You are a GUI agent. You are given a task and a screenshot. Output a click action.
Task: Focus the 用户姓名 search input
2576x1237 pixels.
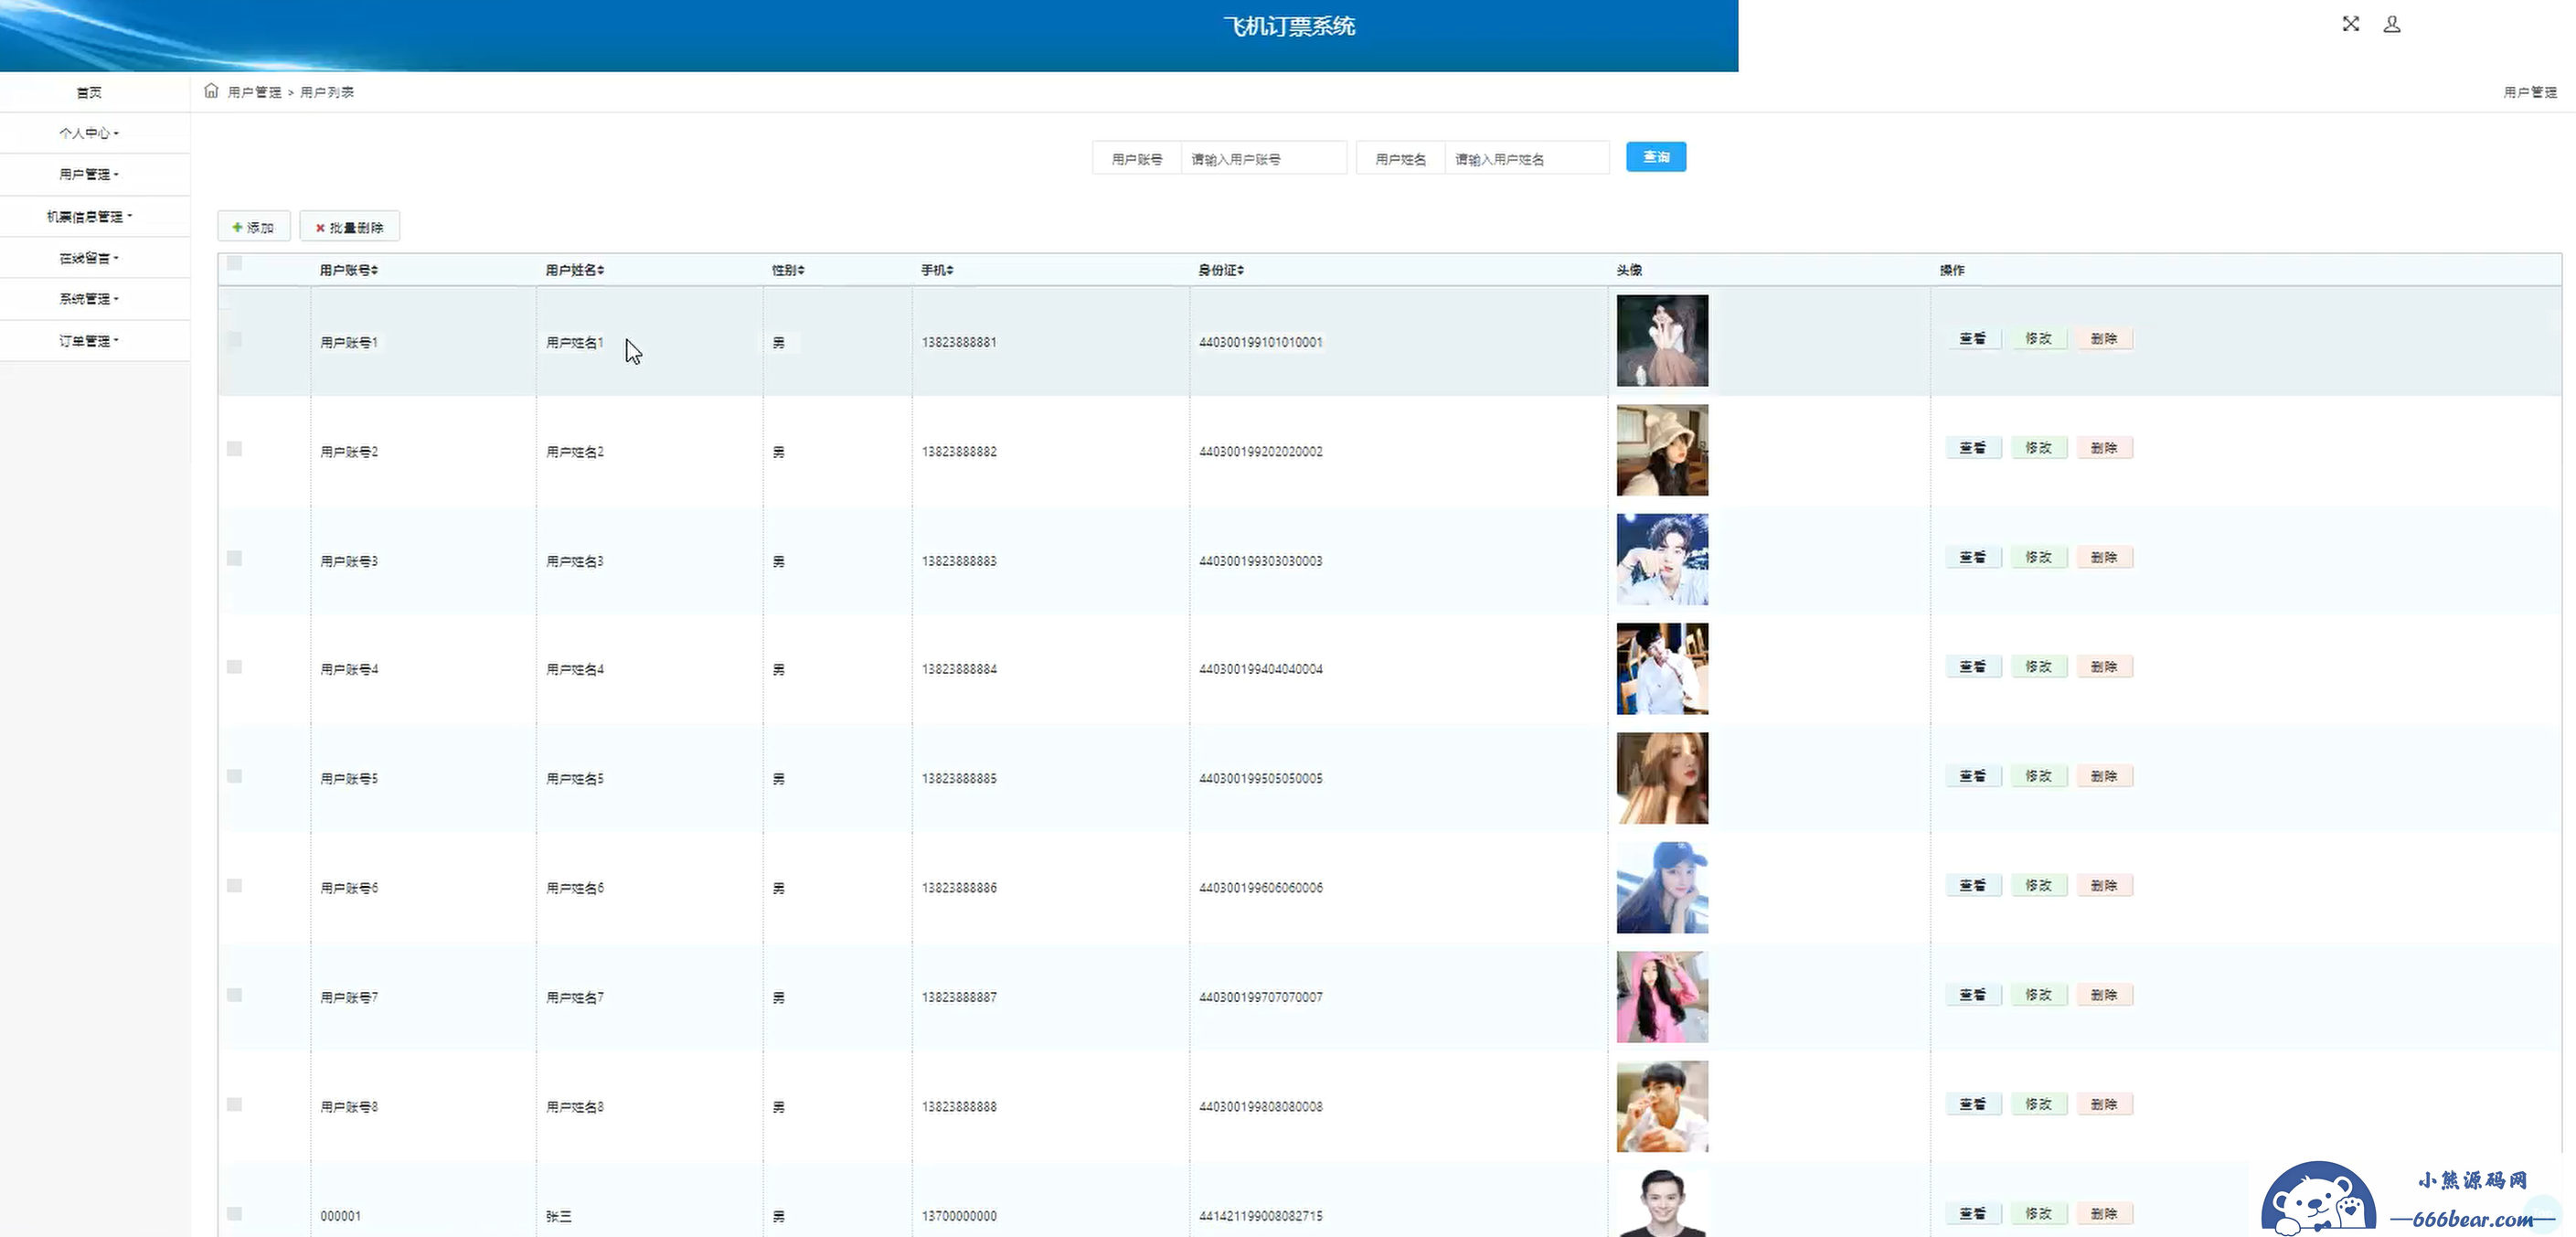tap(1527, 159)
